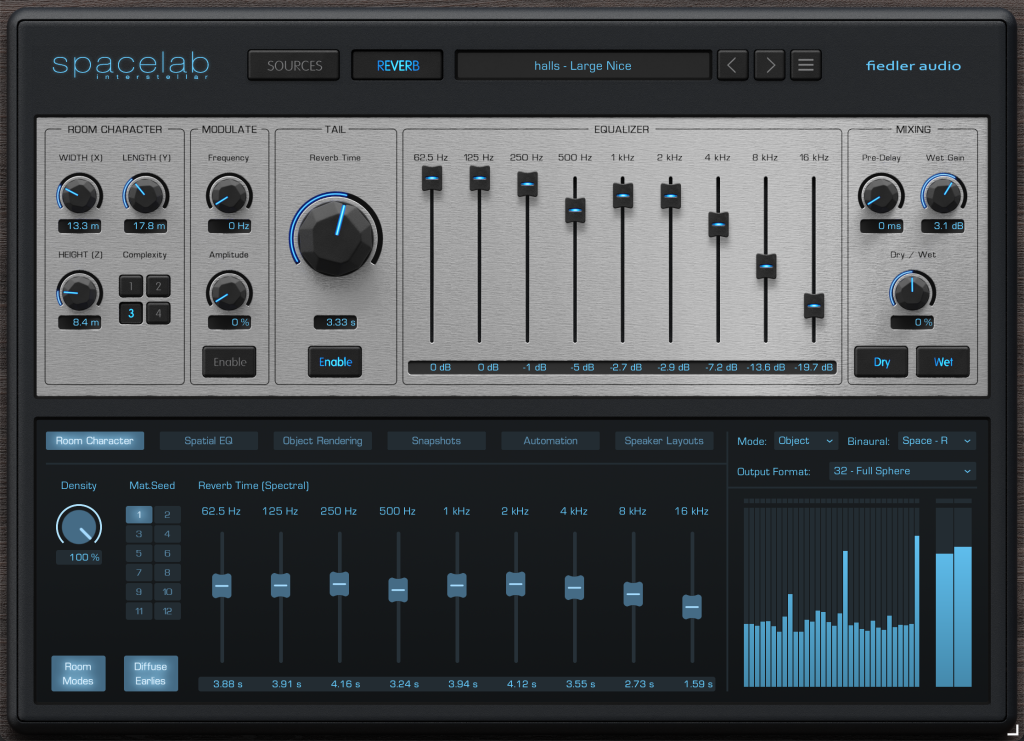
Task: Open the Output Format dropdown
Action: pos(902,470)
